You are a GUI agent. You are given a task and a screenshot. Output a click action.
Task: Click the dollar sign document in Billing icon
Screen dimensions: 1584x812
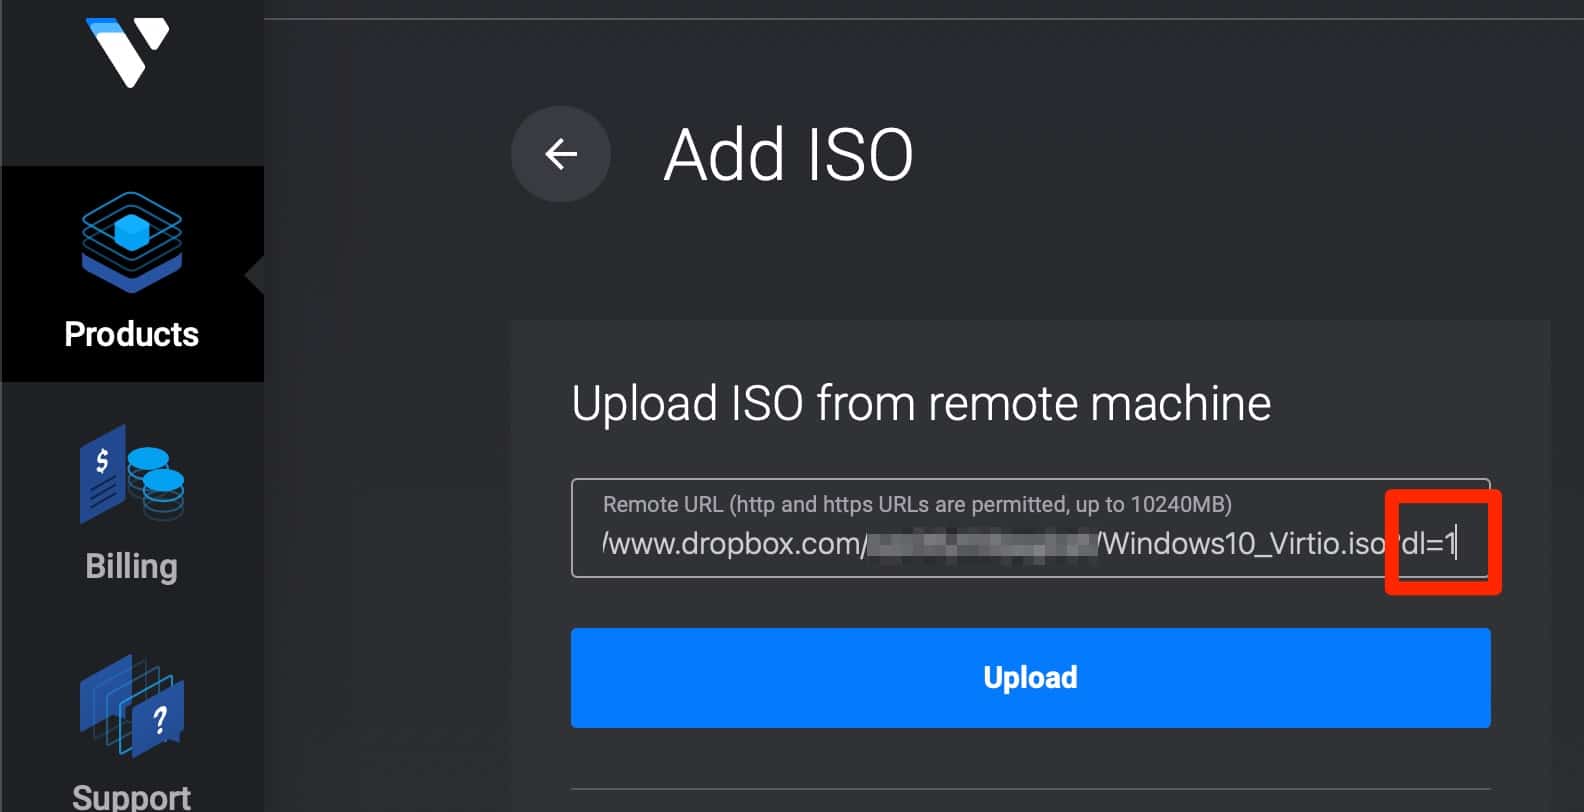103,473
